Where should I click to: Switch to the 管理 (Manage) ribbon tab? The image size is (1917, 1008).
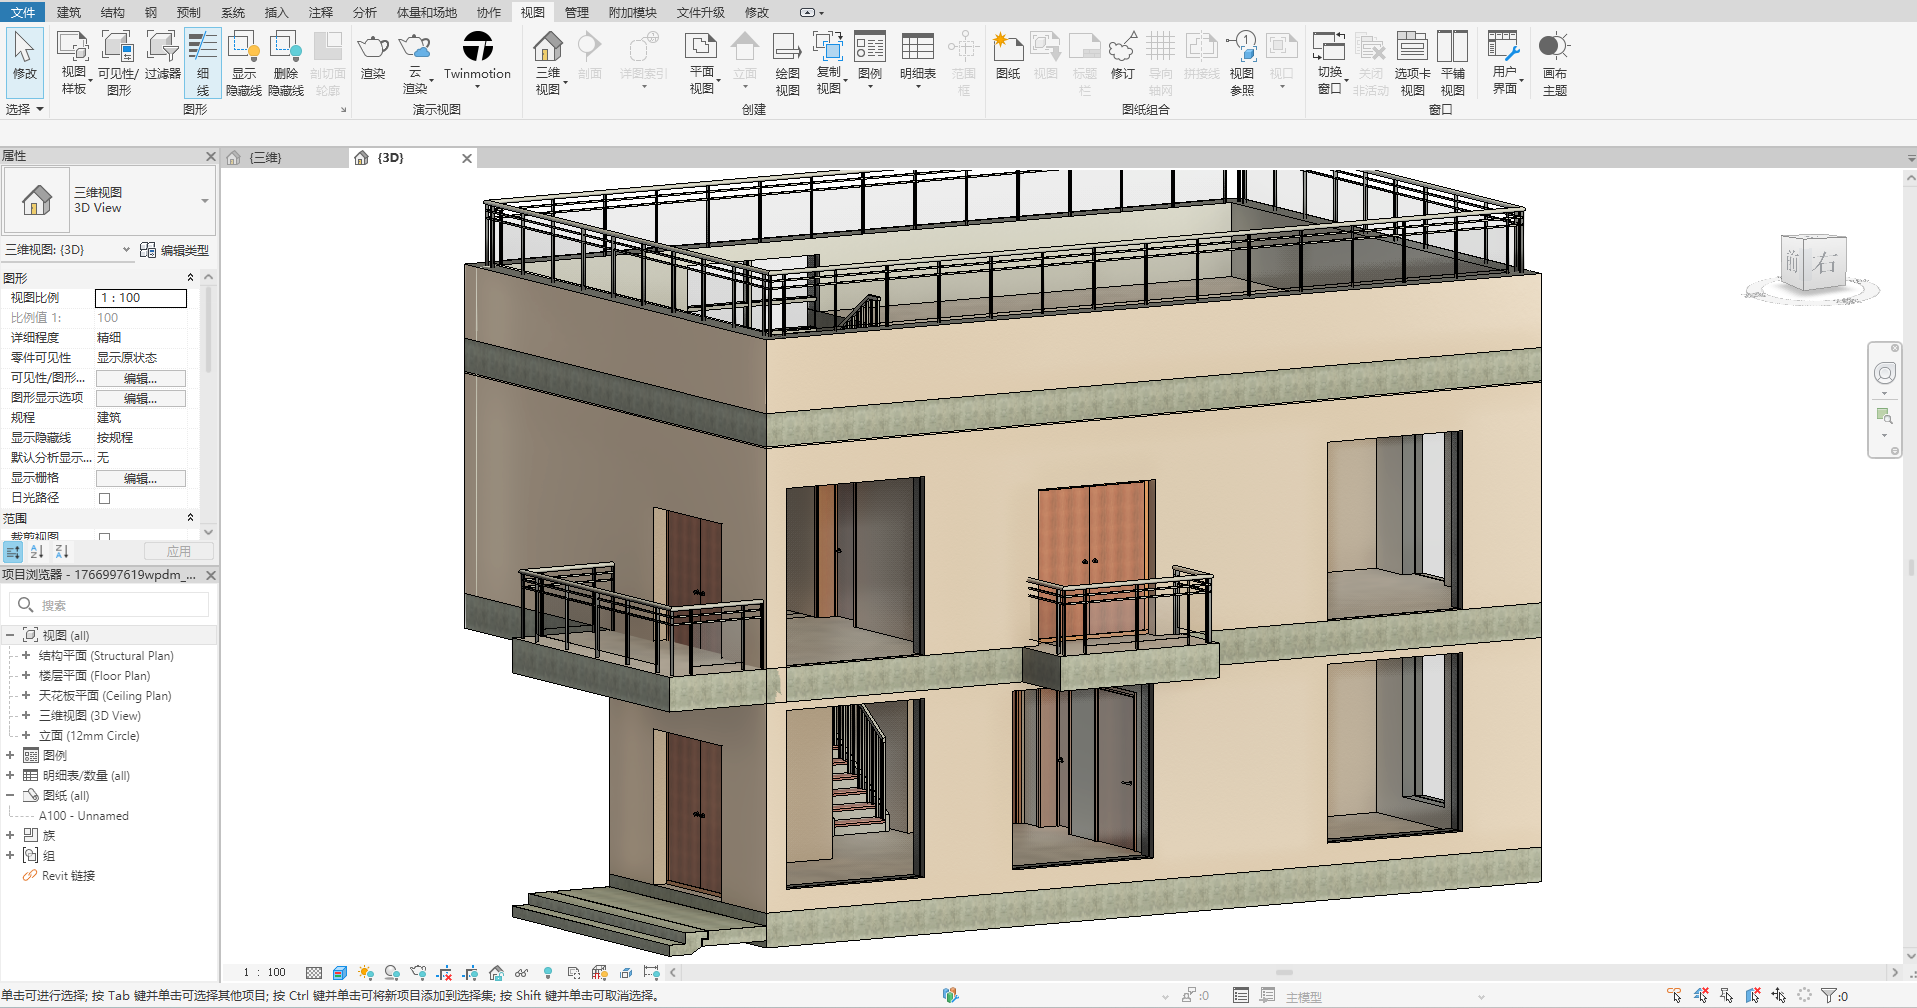(576, 12)
